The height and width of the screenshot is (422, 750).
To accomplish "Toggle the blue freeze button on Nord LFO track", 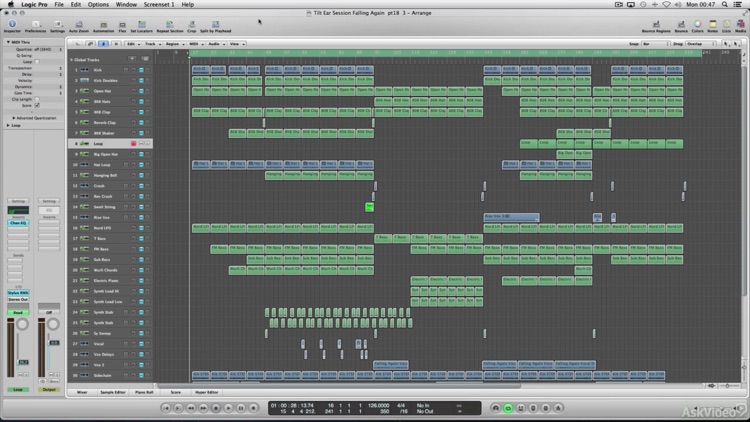I will pos(141,228).
